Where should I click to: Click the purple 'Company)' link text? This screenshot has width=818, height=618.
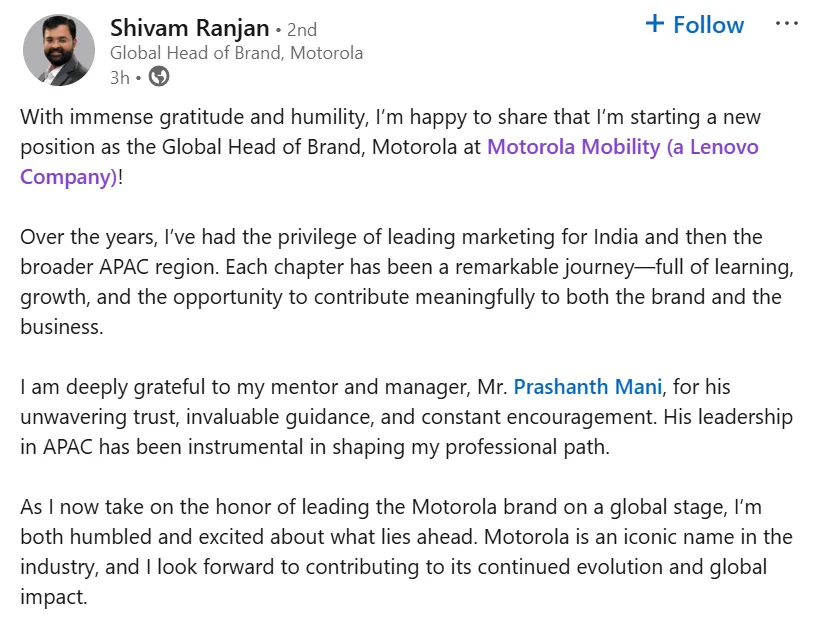point(68,177)
